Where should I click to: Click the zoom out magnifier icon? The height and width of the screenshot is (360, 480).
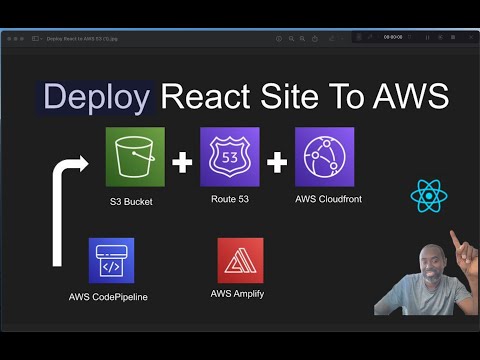pos(291,39)
